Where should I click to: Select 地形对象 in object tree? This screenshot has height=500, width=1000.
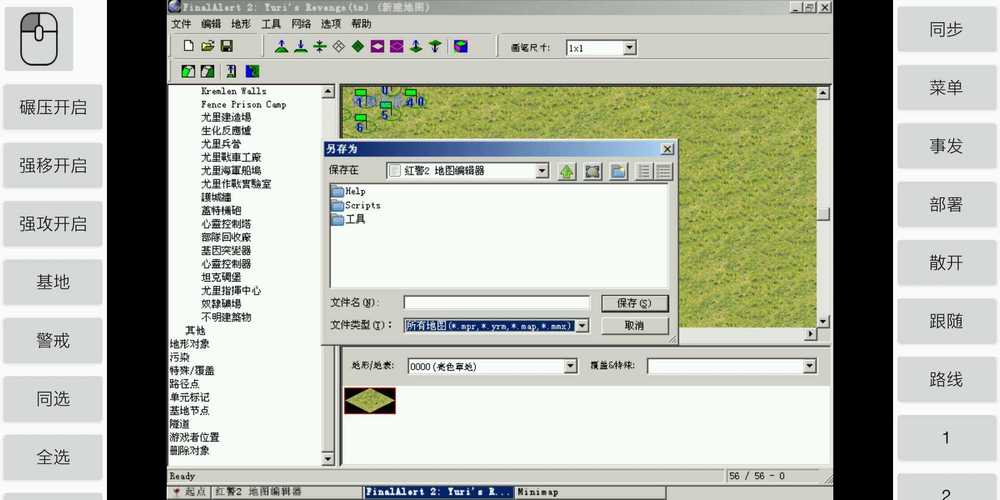coord(189,344)
